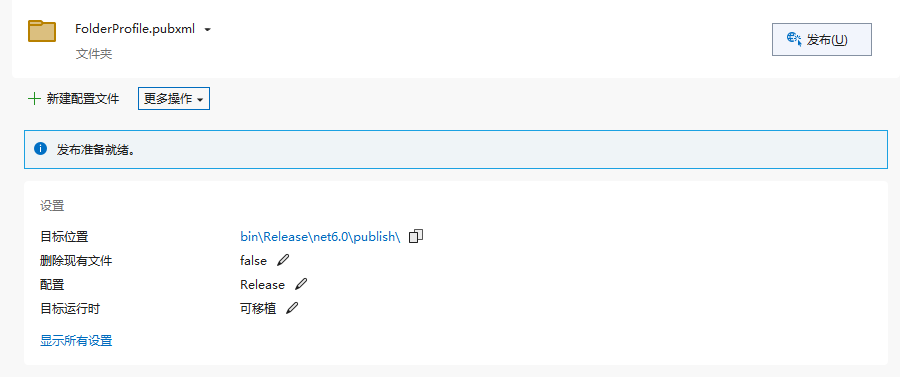Expand the 更多操作 dropdown
The image size is (900, 377).
(174, 99)
